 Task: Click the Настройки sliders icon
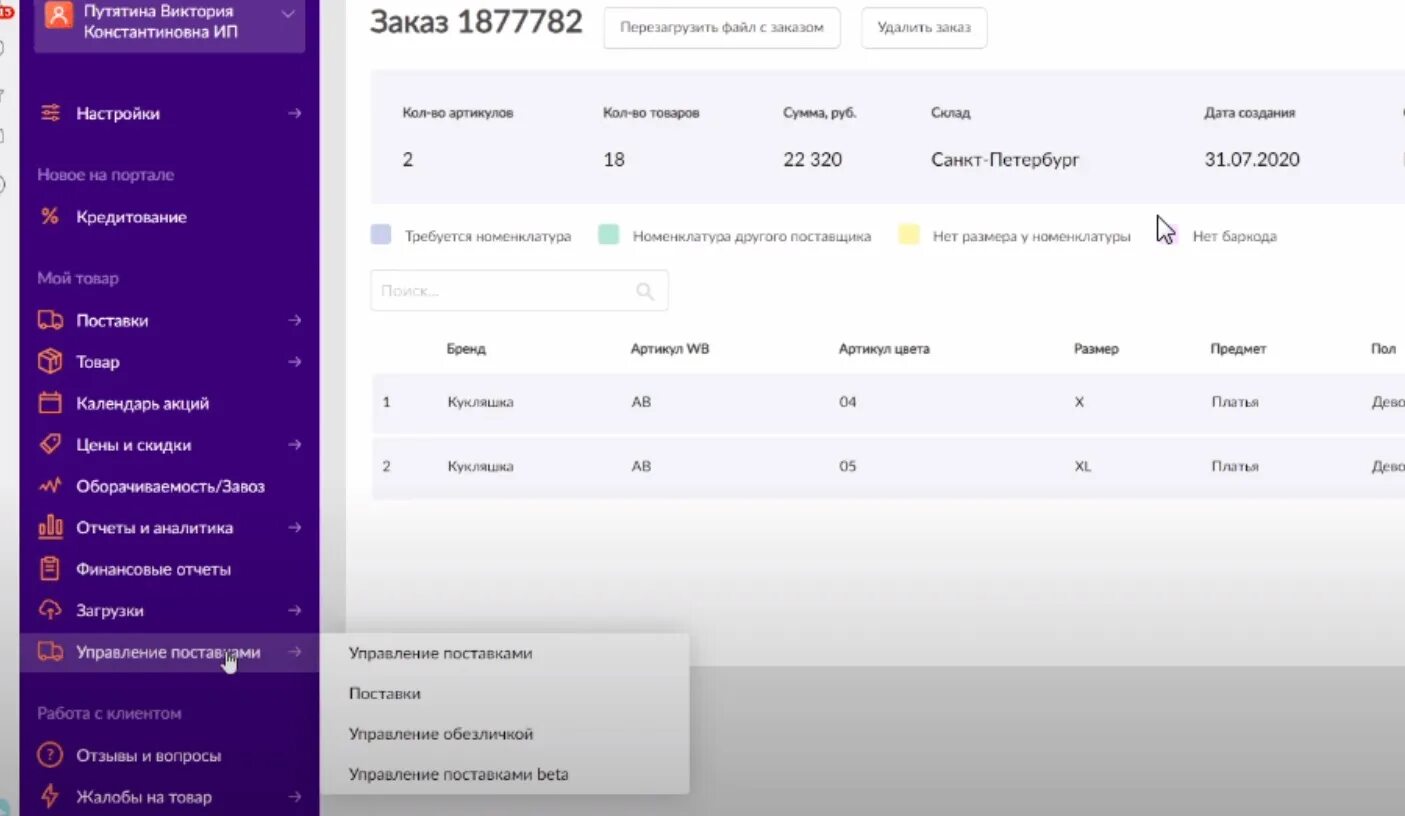[x=50, y=113]
